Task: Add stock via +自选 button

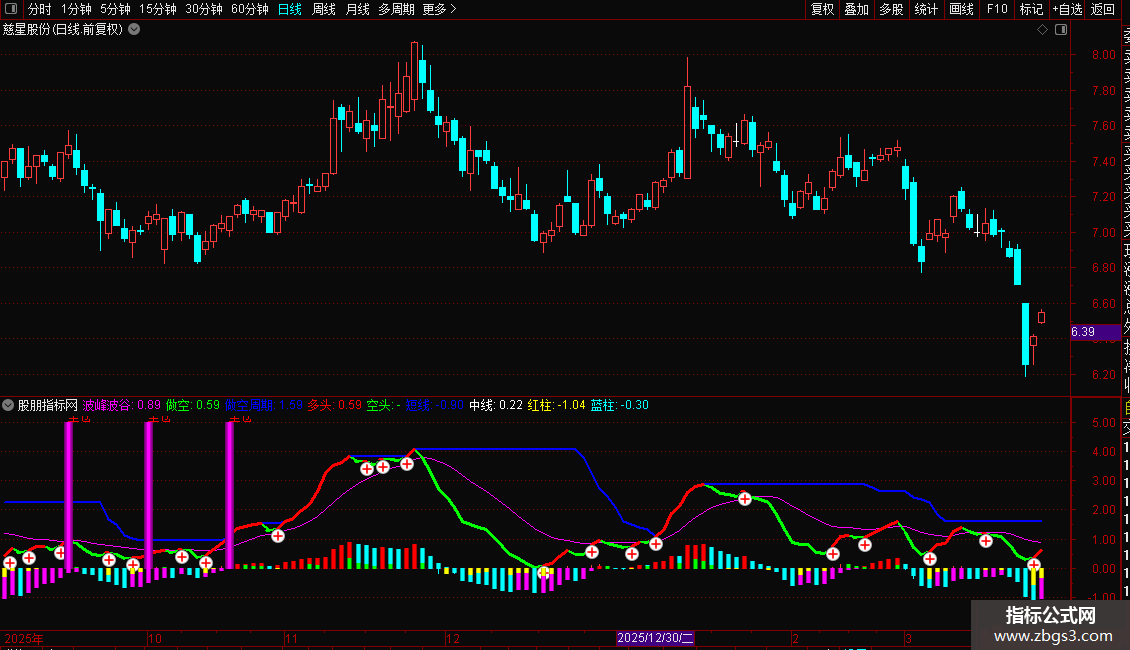Action: pos(1067,9)
